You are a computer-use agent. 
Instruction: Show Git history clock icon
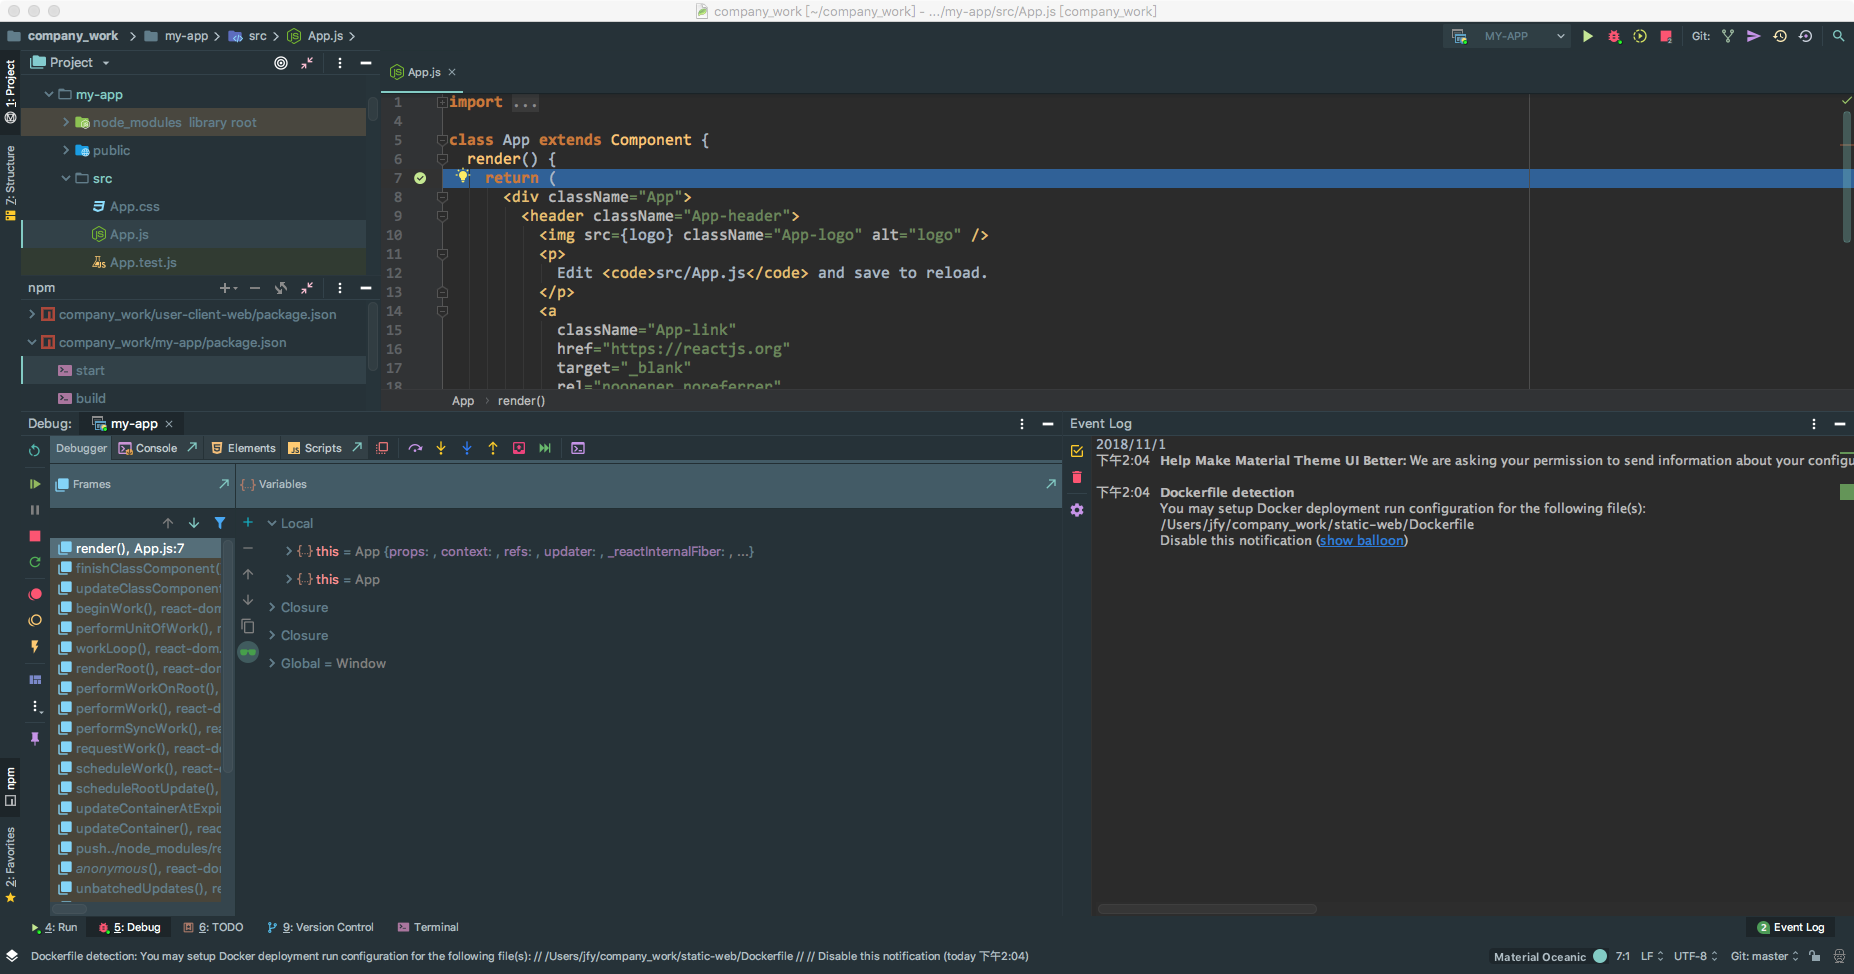point(1780,36)
